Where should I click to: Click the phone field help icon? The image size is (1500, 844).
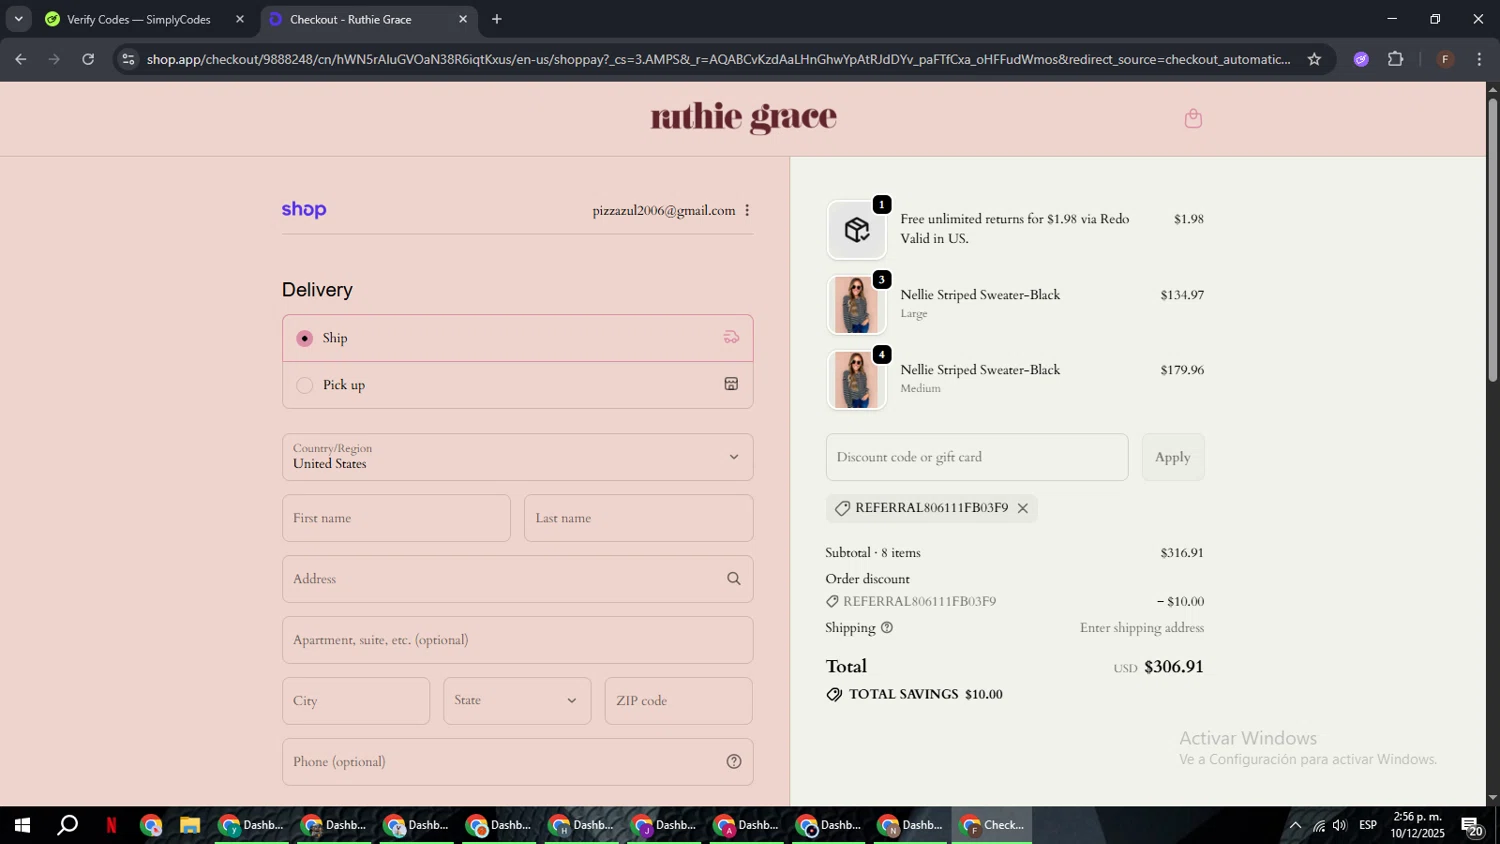click(734, 762)
